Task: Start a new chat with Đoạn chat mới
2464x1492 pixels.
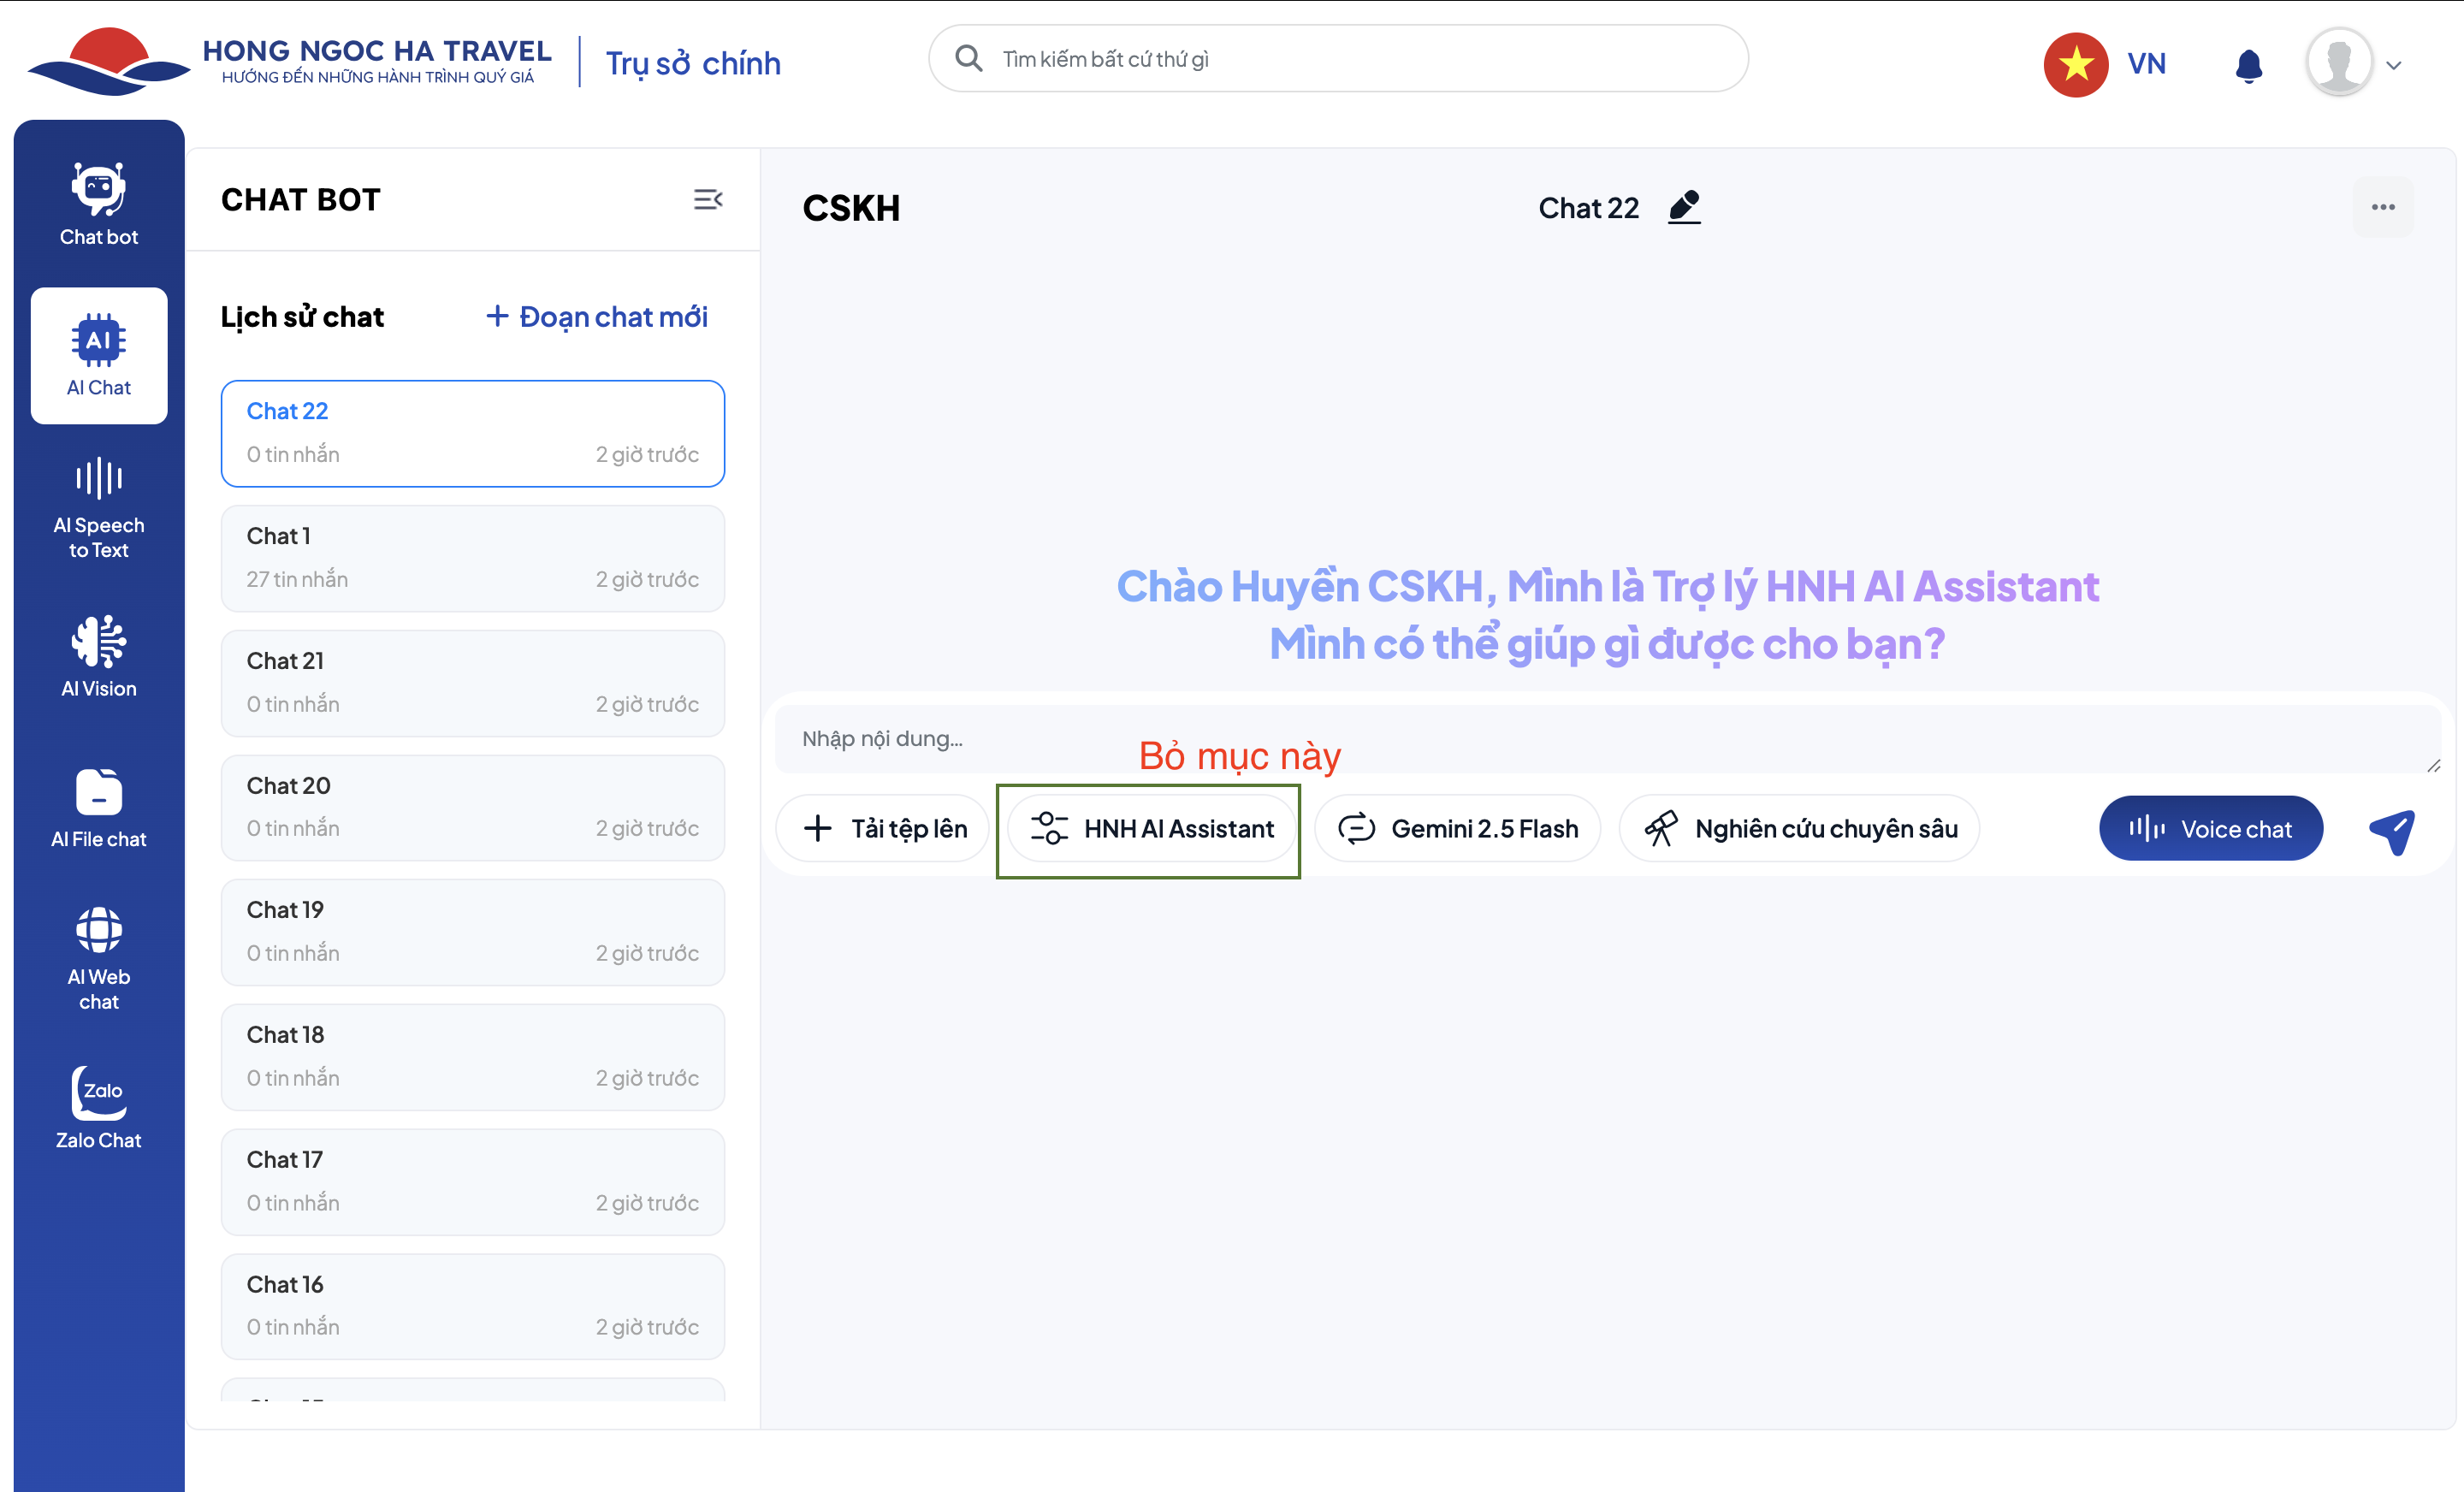Action: point(597,317)
